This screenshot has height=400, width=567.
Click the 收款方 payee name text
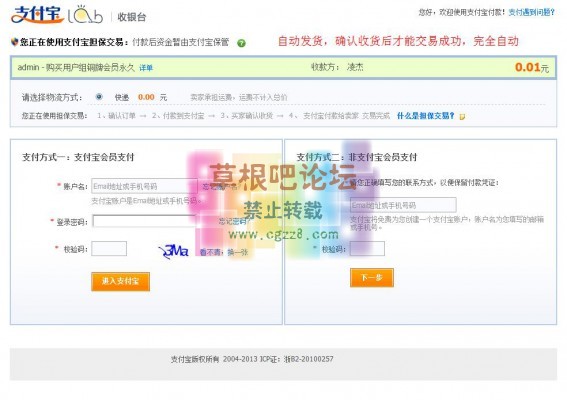(355, 67)
